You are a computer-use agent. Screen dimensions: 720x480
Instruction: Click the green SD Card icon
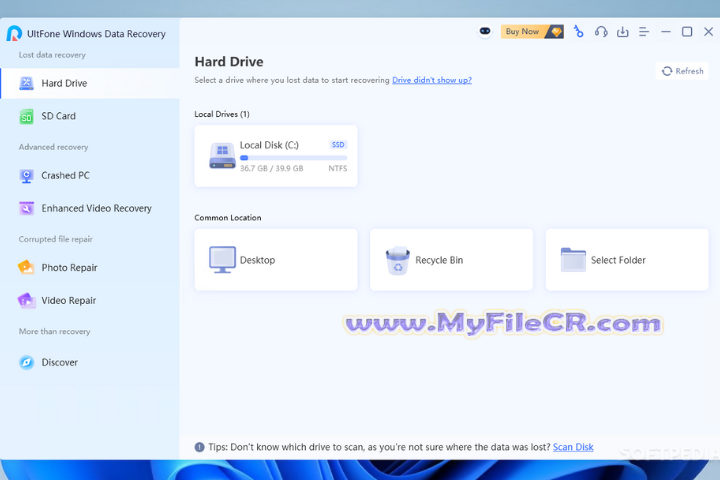tap(26, 117)
